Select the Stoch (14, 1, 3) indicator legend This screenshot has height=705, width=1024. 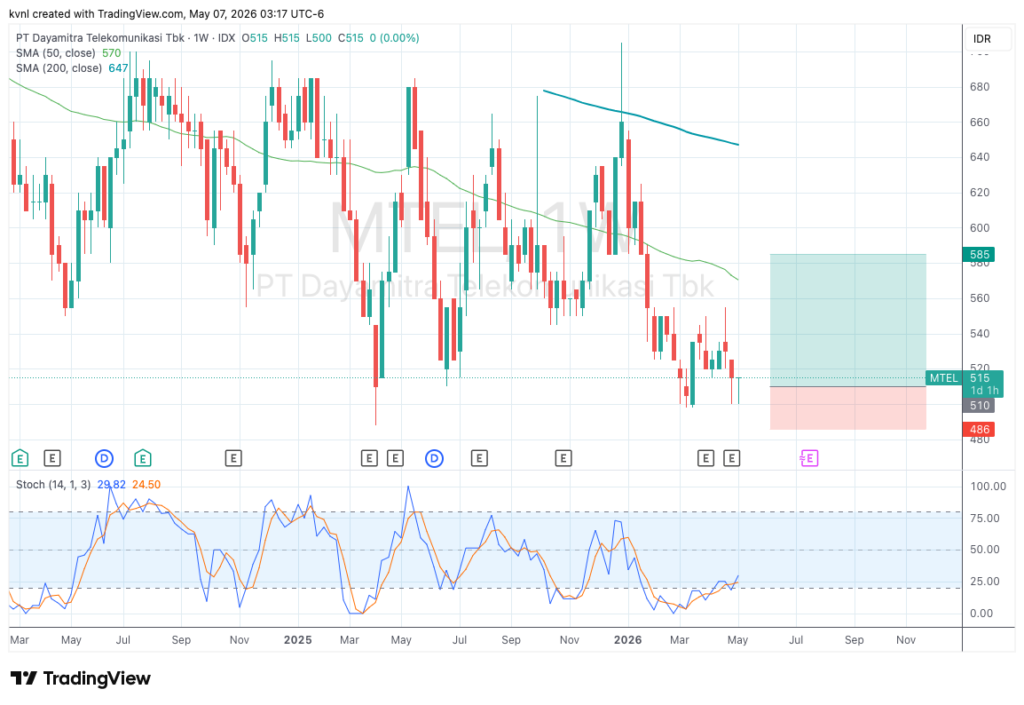(x=53, y=484)
